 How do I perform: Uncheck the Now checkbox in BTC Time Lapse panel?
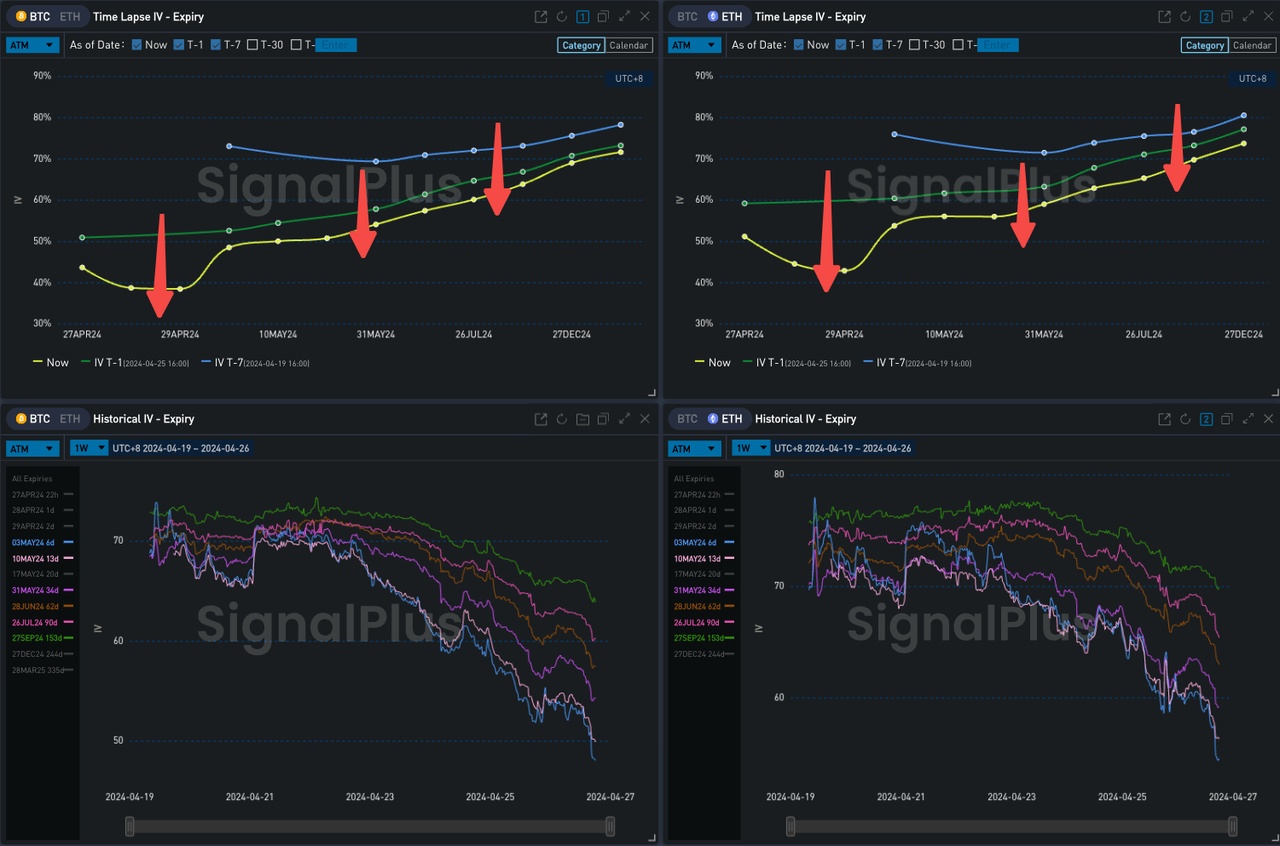(x=137, y=45)
